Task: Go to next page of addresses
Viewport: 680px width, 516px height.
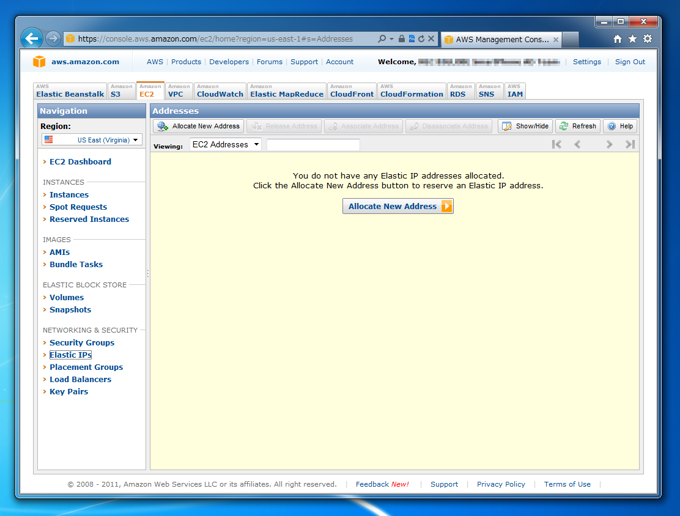Action: click(x=609, y=144)
